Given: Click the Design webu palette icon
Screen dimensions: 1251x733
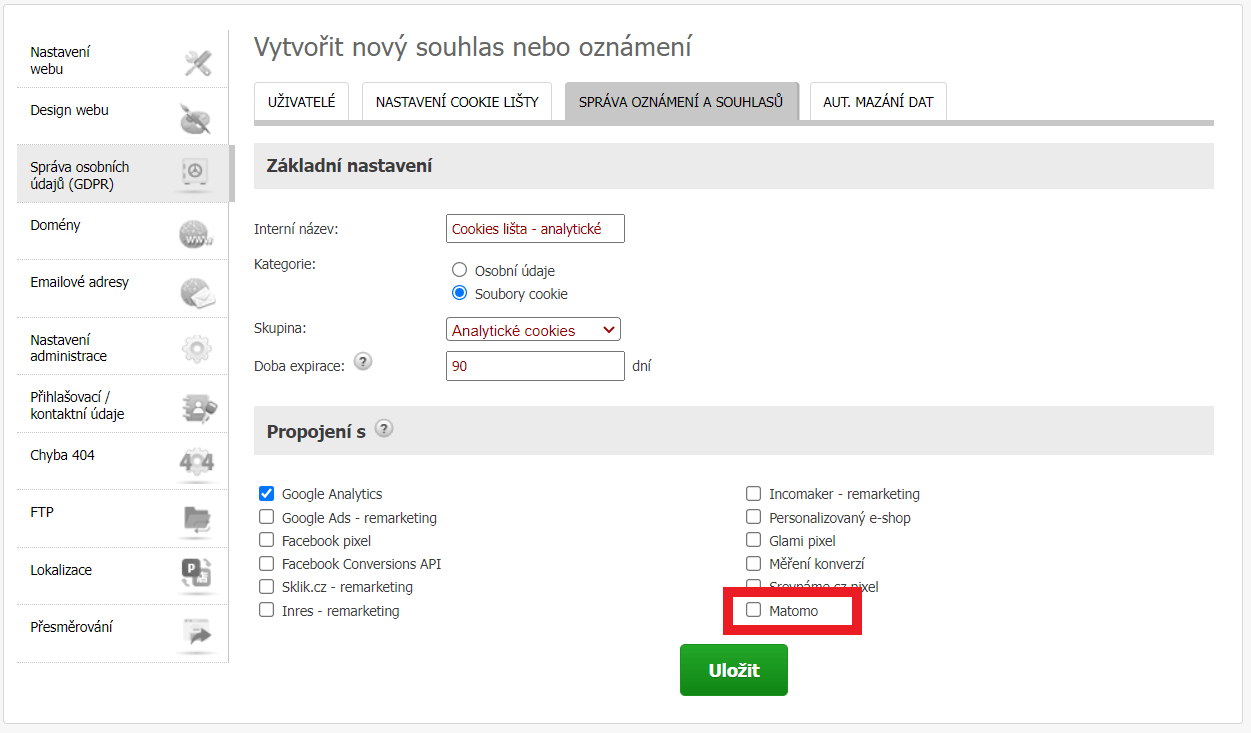Looking at the screenshot, I should tap(195, 119).
